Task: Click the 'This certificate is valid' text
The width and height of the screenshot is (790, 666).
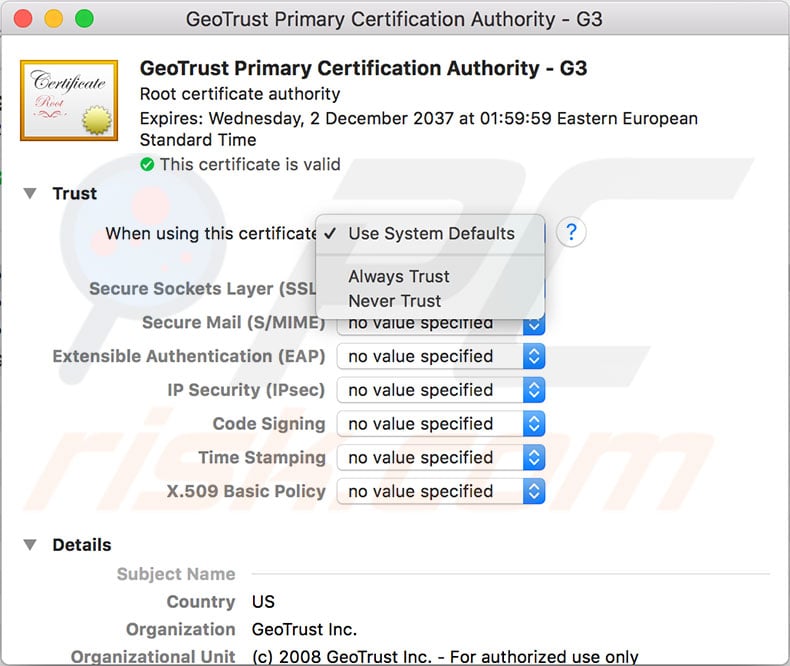Action: pos(250,164)
